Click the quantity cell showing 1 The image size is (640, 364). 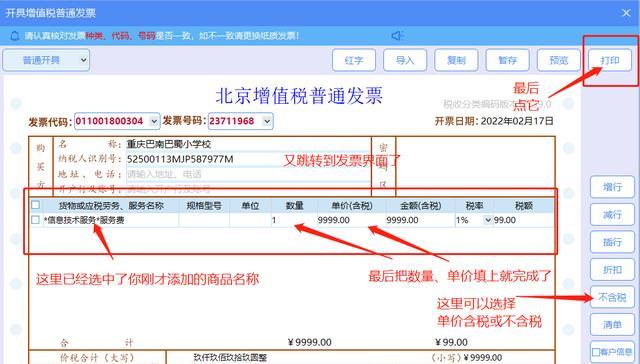coord(294,220)
